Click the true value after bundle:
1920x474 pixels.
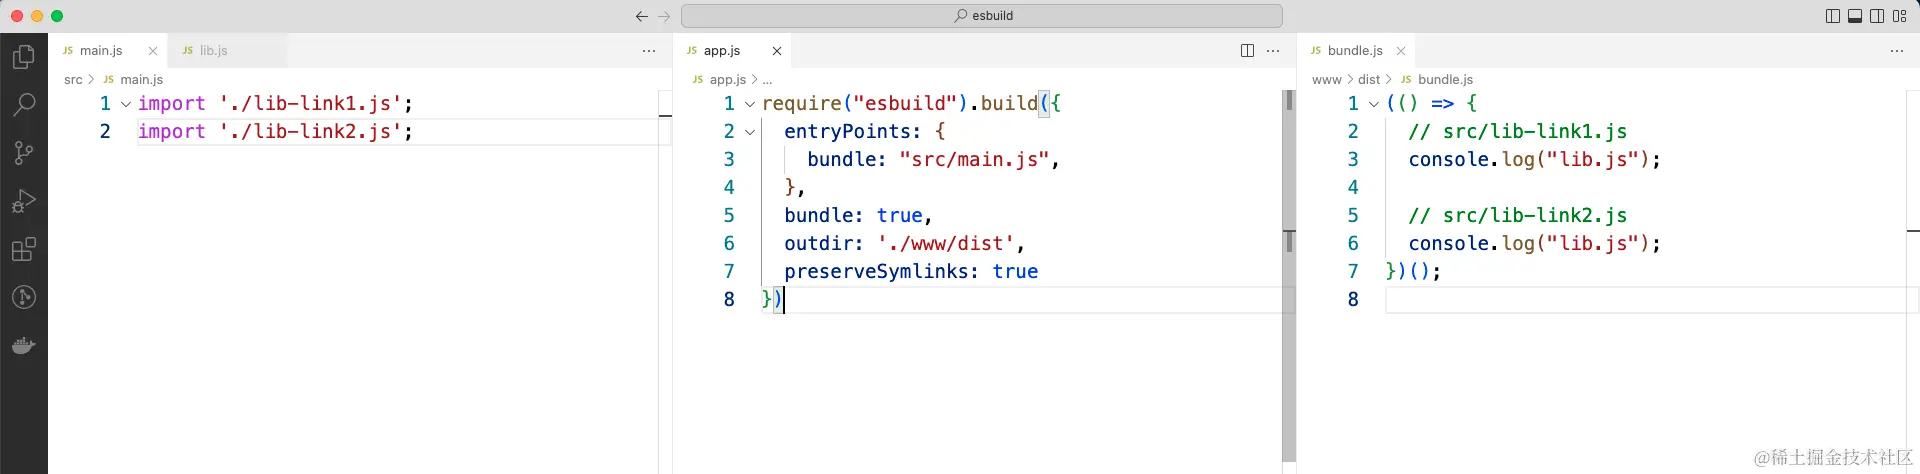pos(900,215)
